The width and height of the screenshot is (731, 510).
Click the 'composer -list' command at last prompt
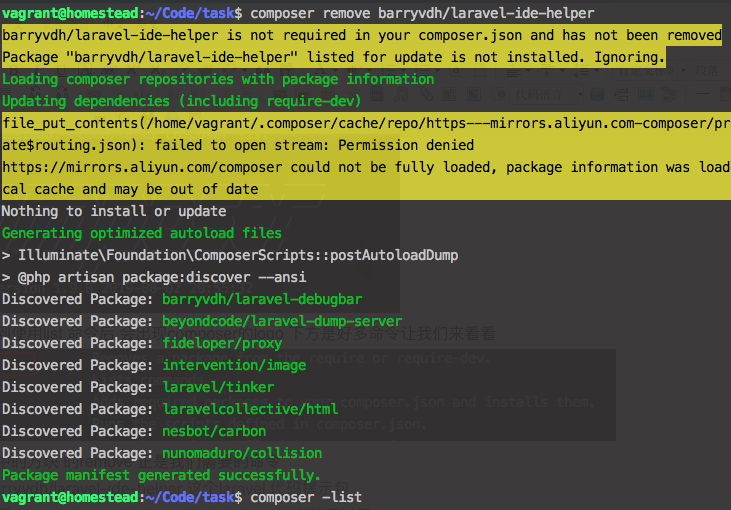tap(306, 497)
